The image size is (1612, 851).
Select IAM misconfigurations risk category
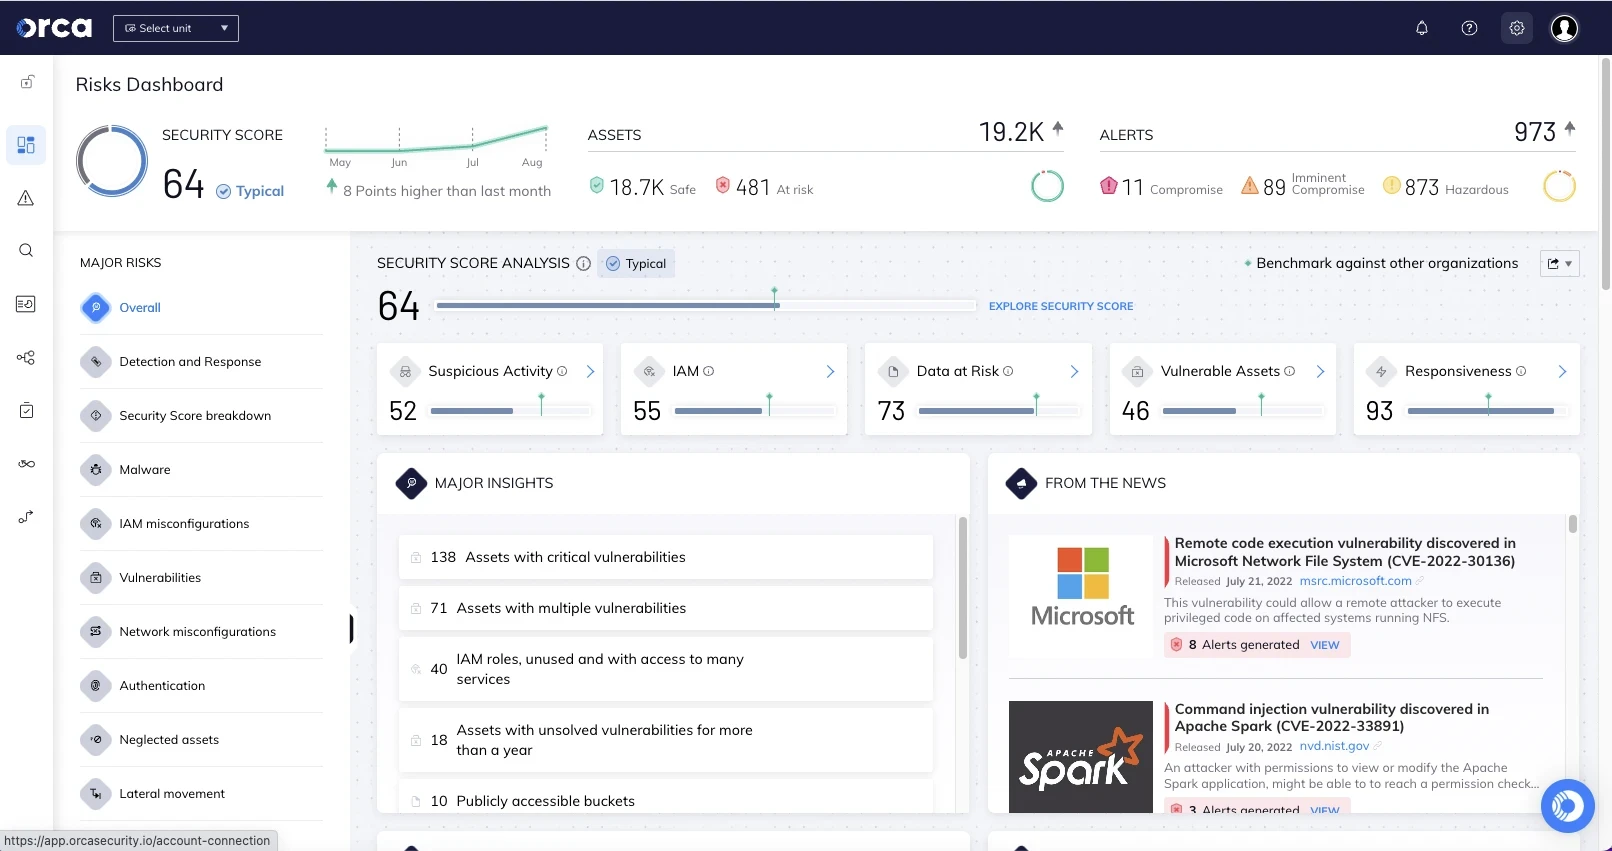pyautogui.click(x=184, y=524)
